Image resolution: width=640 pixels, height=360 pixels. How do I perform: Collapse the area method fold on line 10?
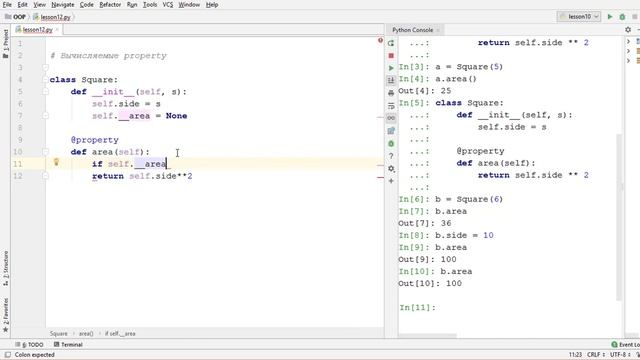(45, 152)
